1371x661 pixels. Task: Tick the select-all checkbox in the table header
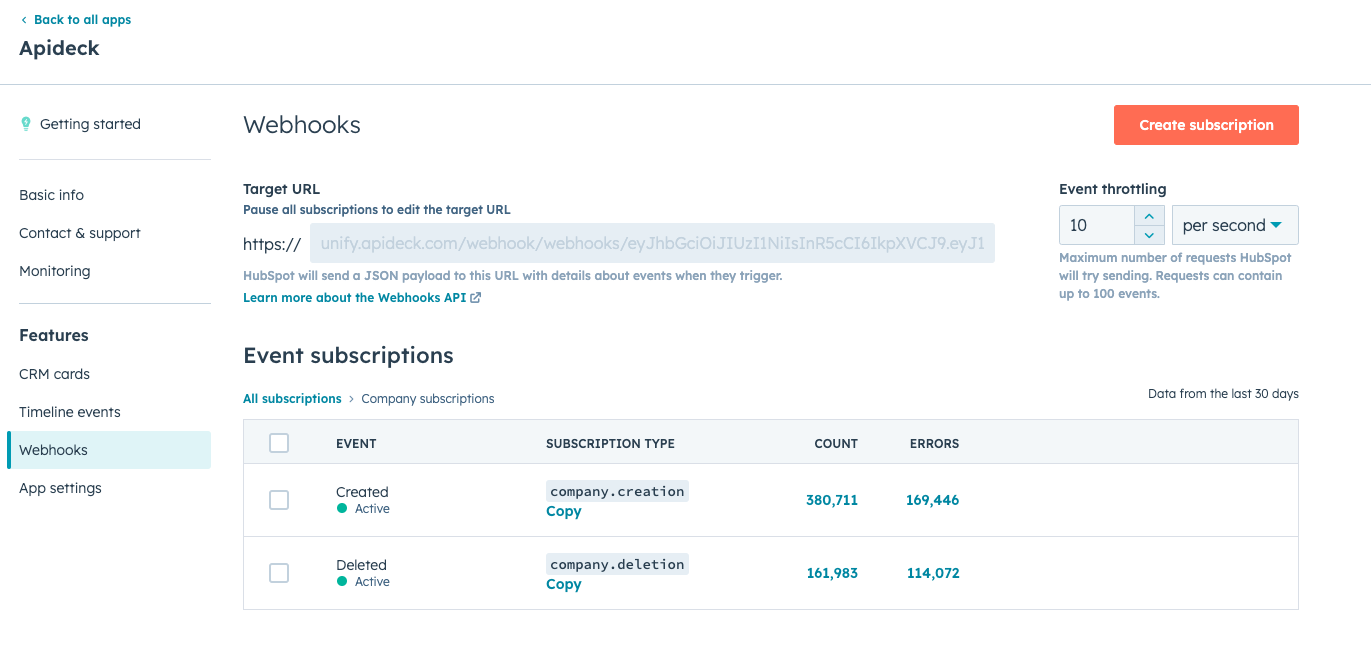tap(279, 443)
